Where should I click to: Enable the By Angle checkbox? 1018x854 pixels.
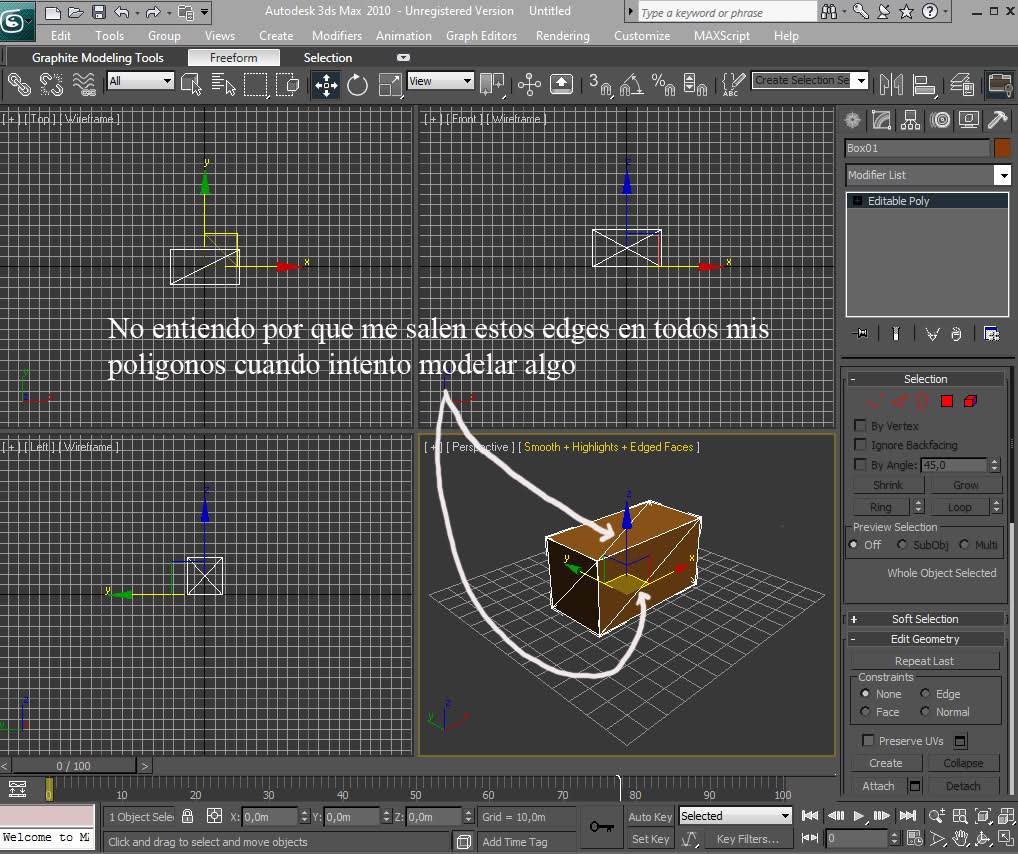click(860, 465)
